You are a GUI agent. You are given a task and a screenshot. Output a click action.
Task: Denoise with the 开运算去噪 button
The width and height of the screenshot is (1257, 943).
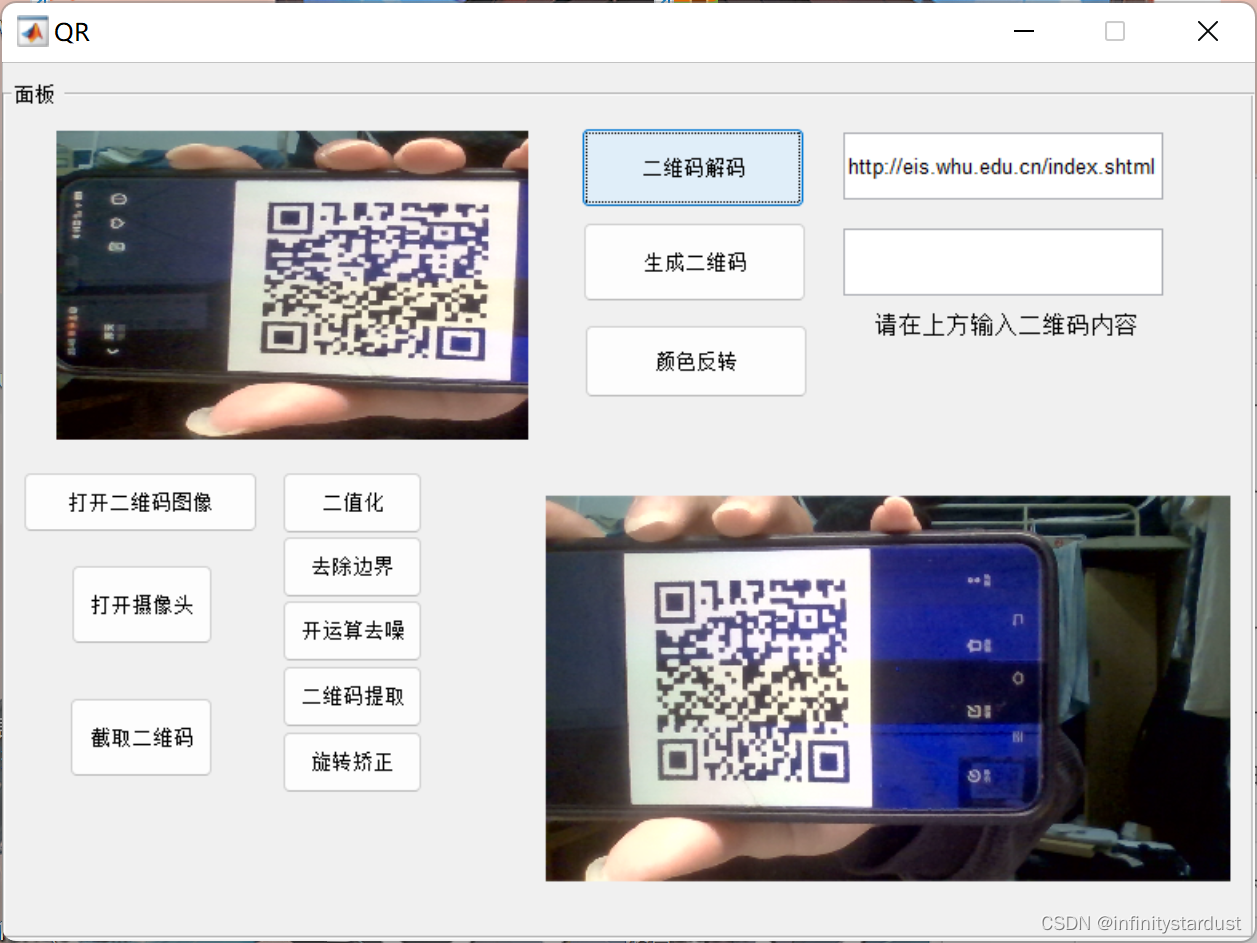[x=352, y=631]
